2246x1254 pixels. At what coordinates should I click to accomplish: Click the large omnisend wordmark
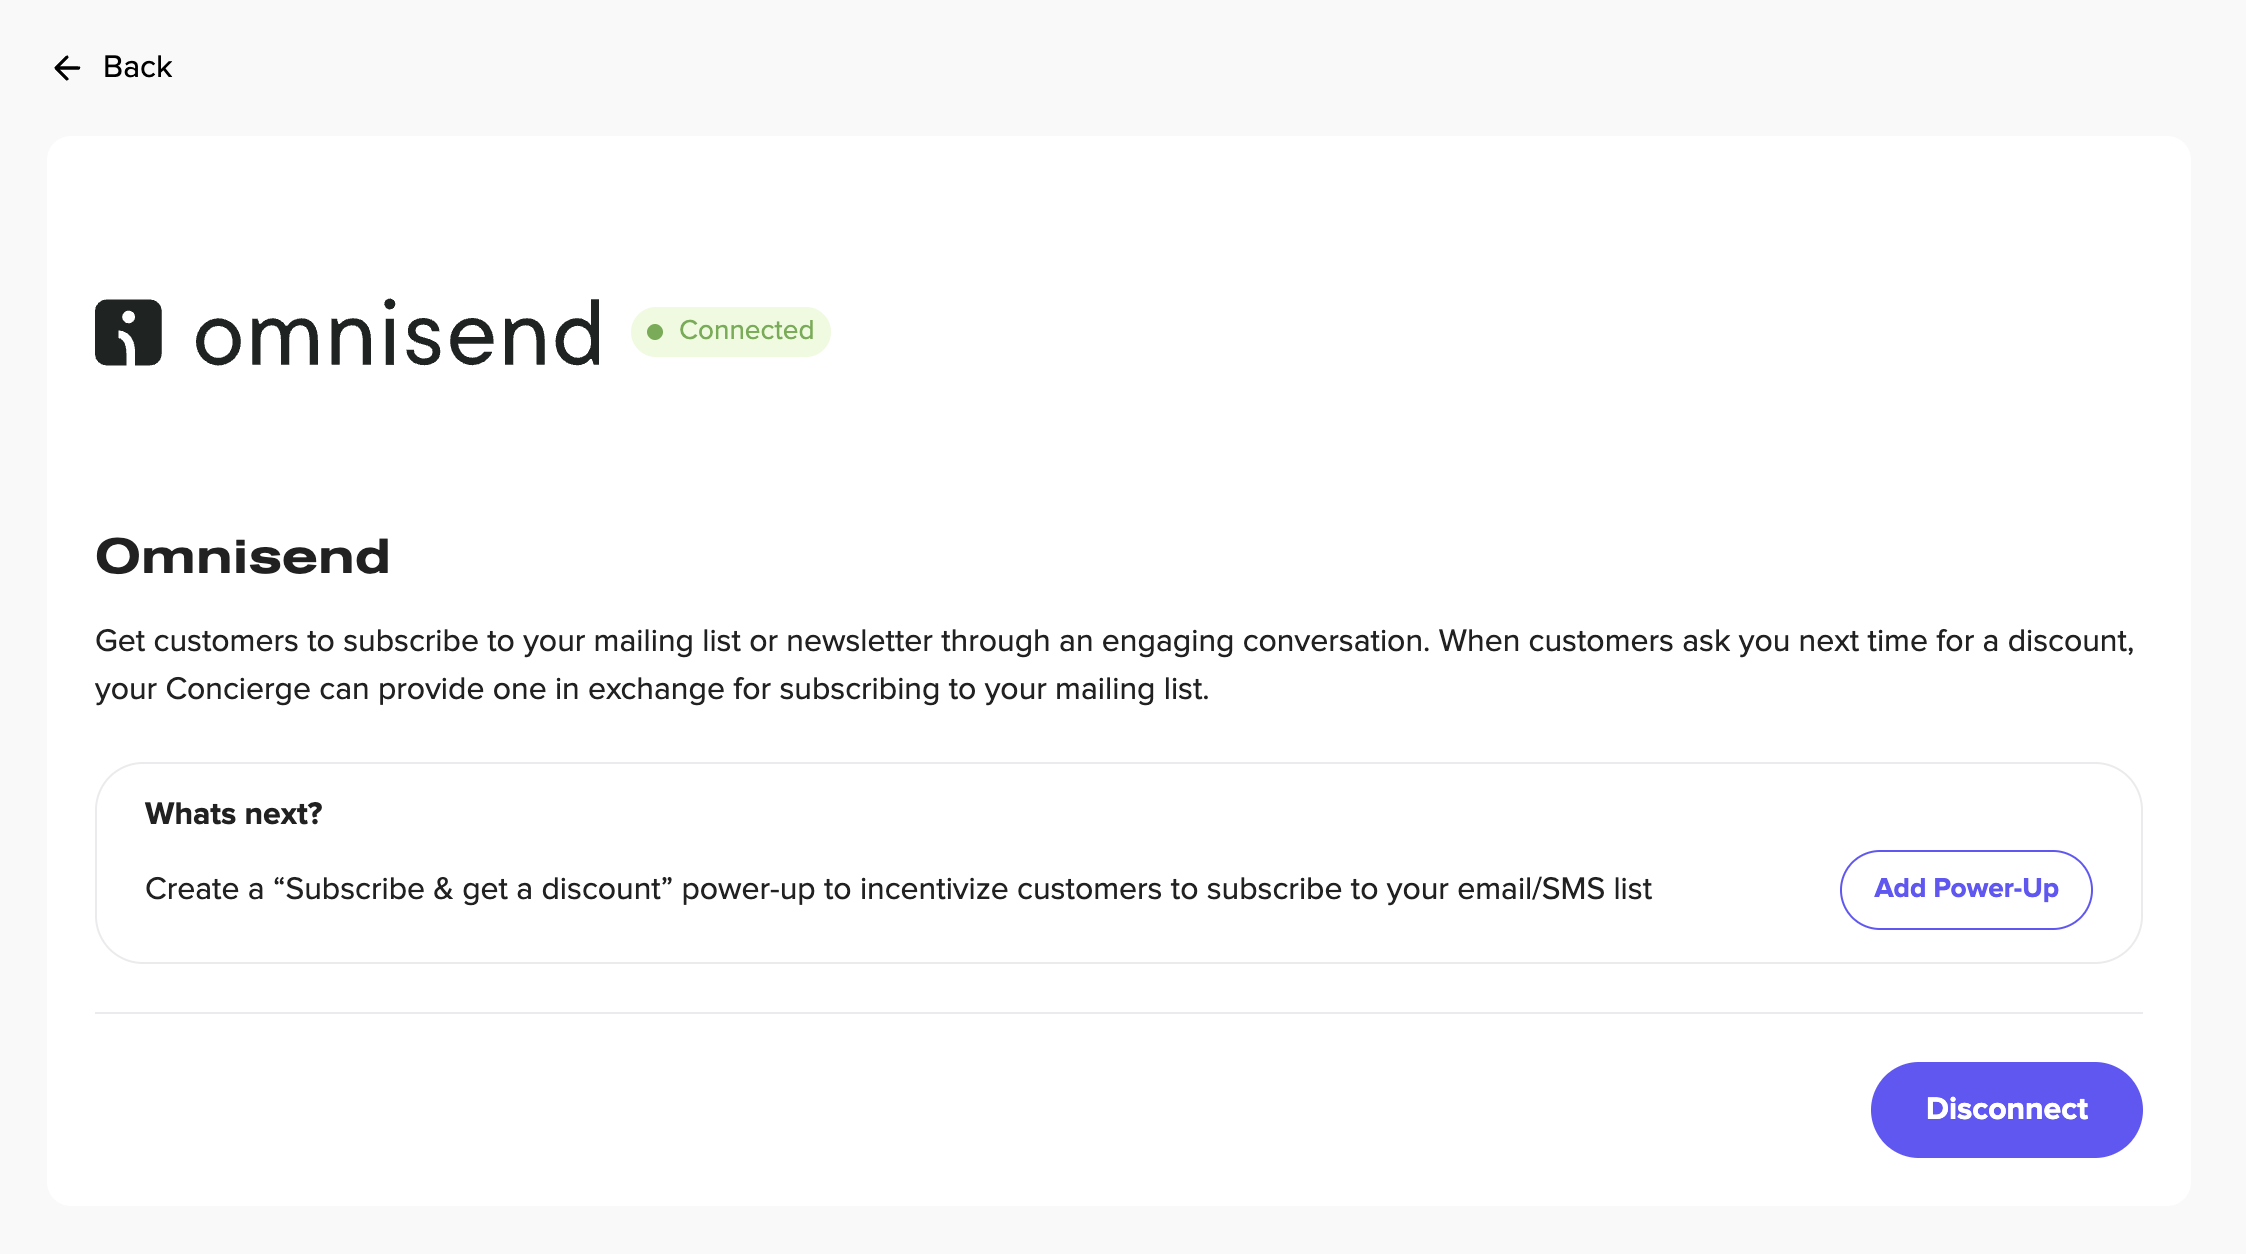(x=398, y=335)
